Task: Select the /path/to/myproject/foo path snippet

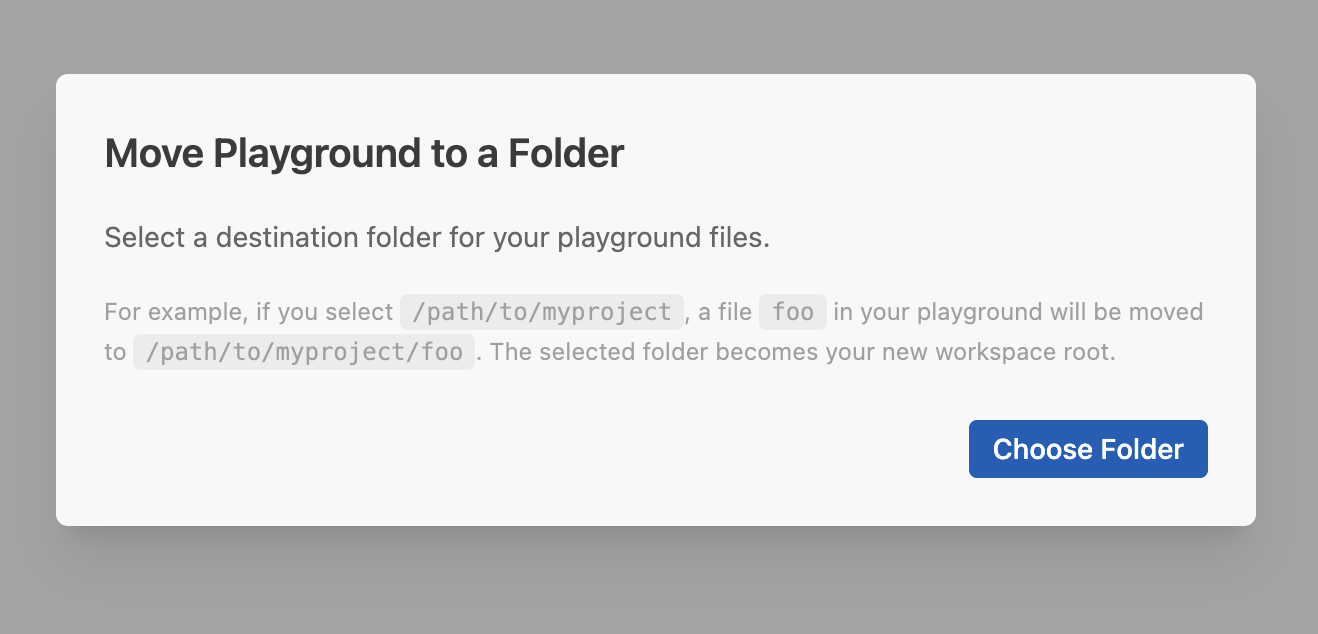Action: (303, 351)
